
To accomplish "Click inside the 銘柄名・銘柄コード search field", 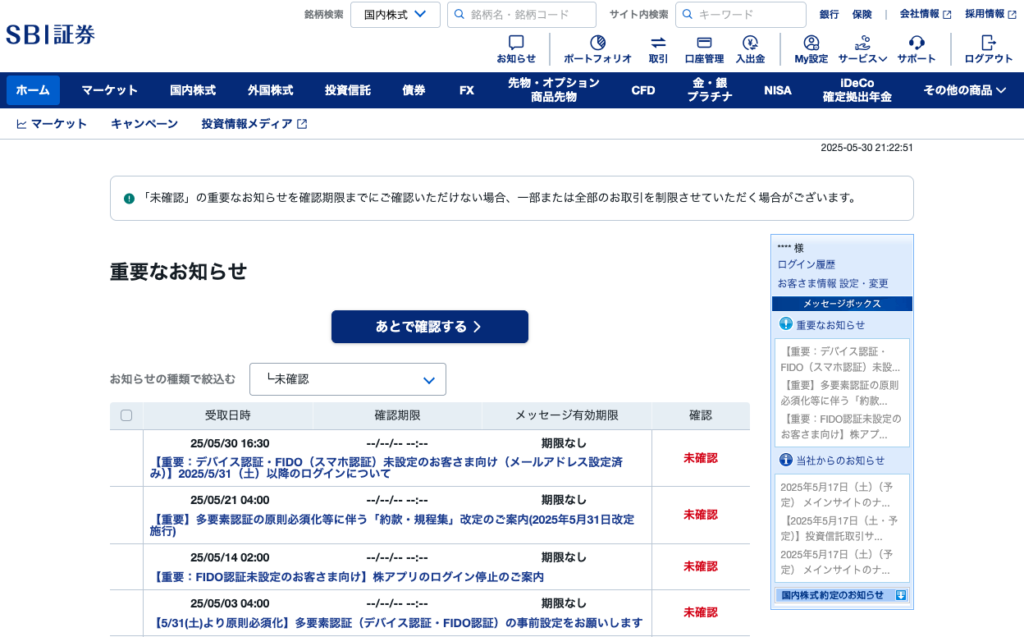I will tap(522, 14).
